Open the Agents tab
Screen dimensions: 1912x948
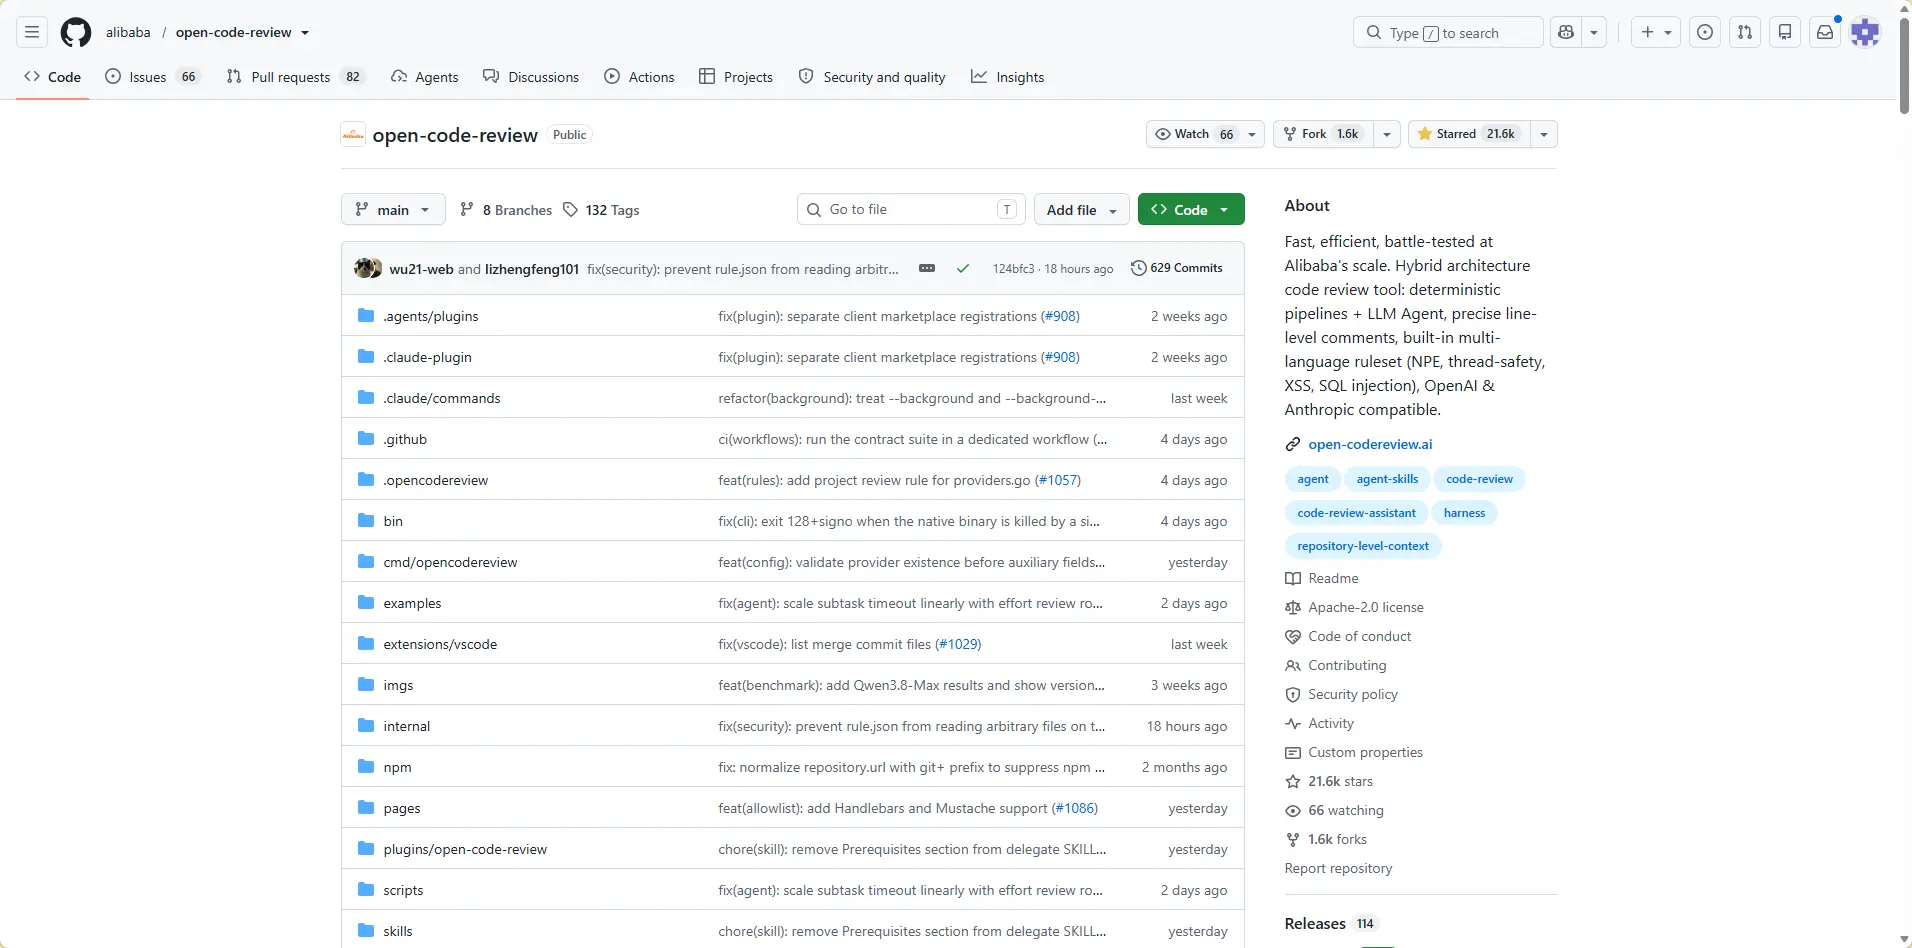(x=425, y=77)
